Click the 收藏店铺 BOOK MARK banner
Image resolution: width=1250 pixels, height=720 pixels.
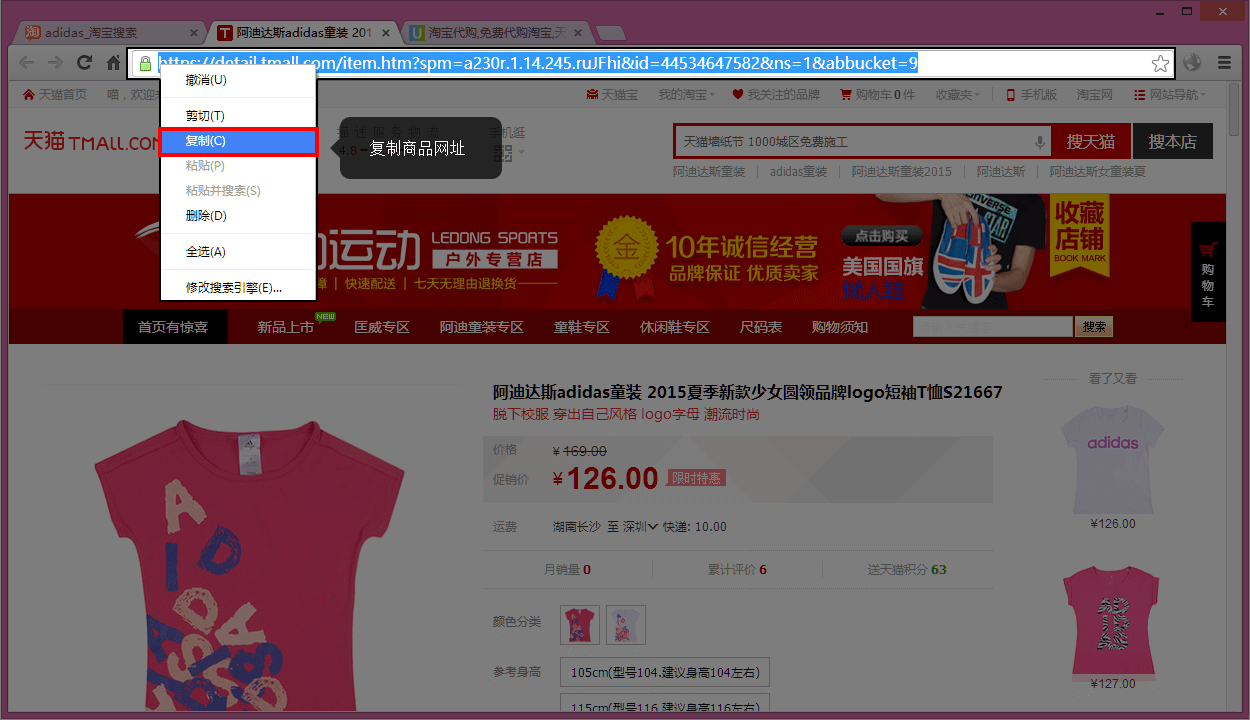point(1080,234)
